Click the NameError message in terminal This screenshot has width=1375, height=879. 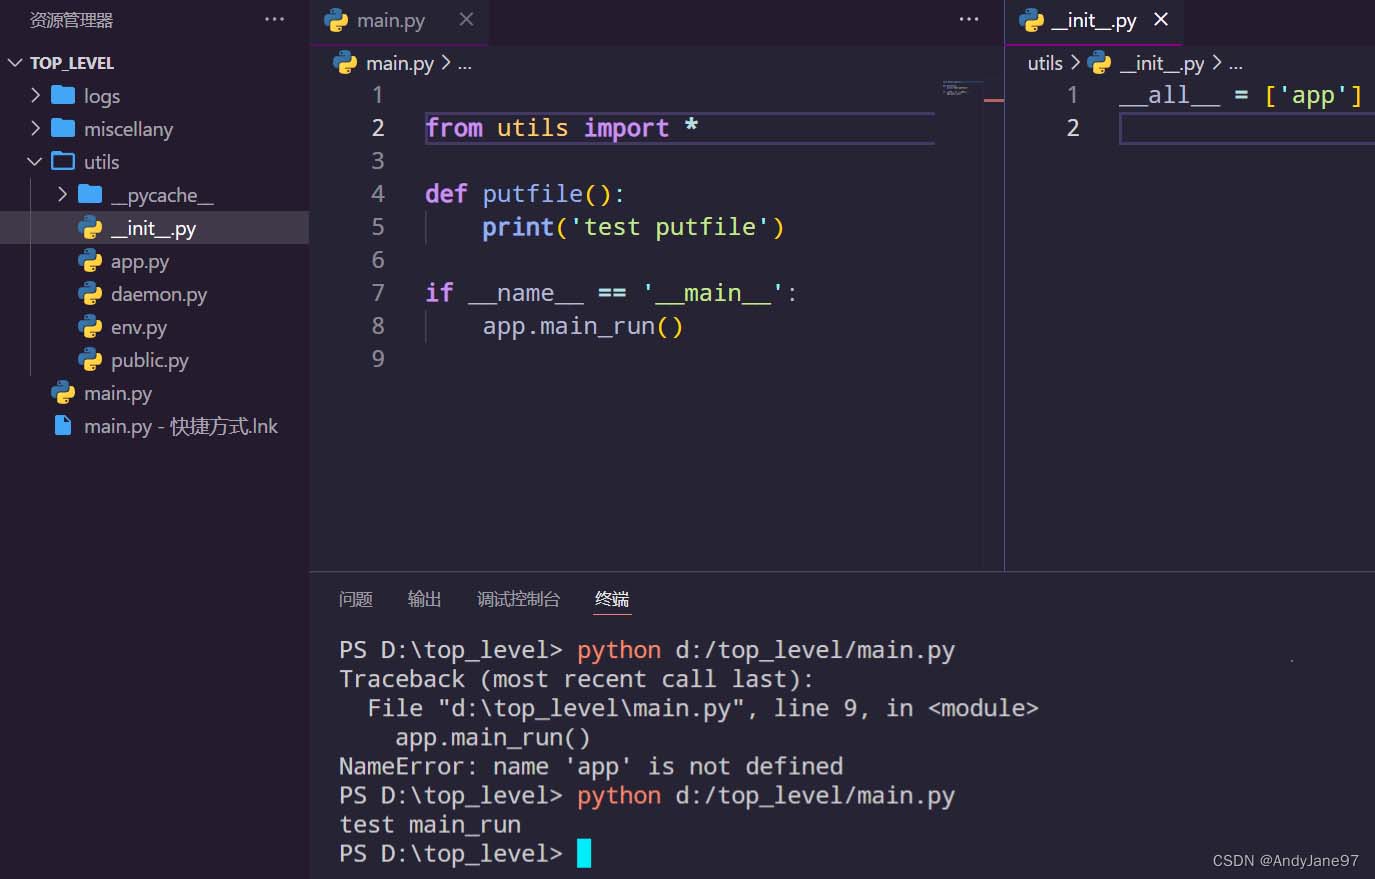[591, 766]
